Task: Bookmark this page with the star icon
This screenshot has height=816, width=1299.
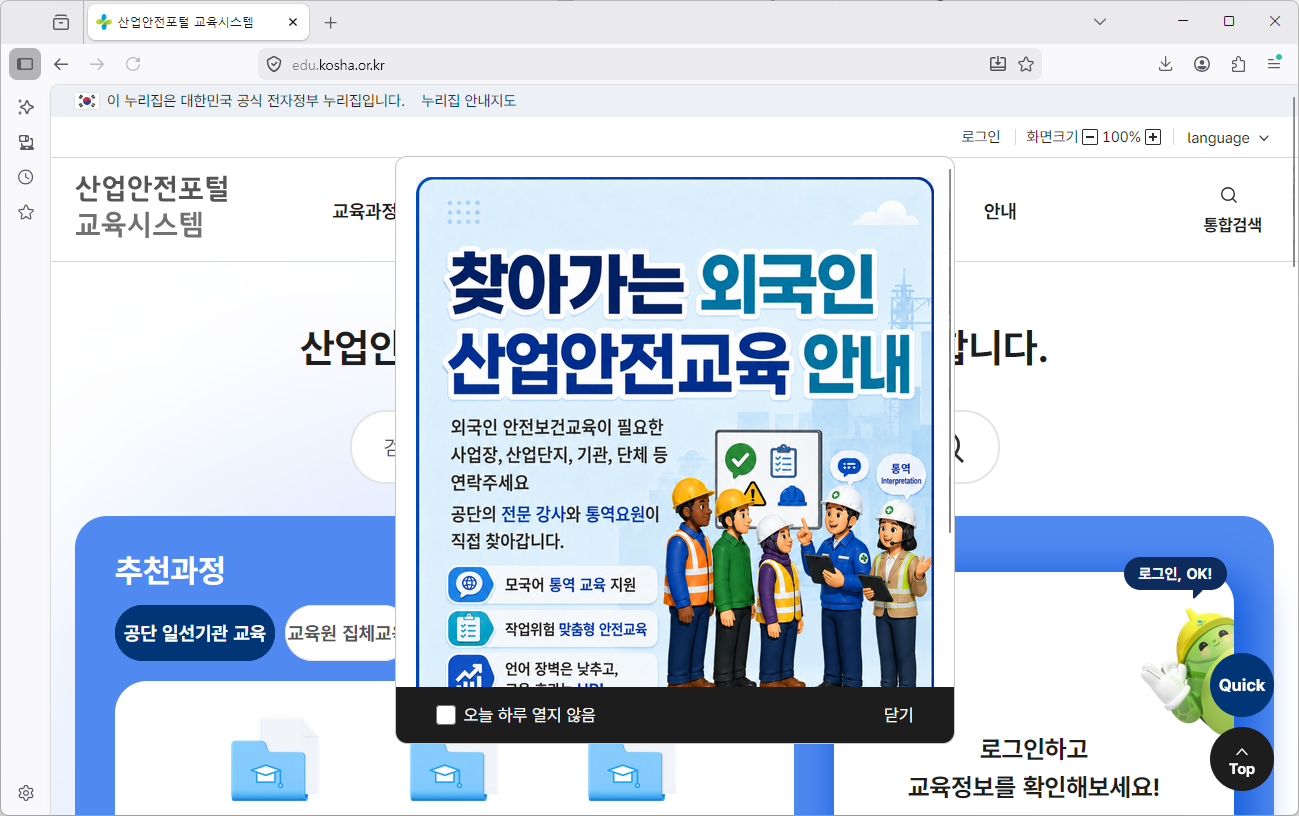Action: (1026, 64)
